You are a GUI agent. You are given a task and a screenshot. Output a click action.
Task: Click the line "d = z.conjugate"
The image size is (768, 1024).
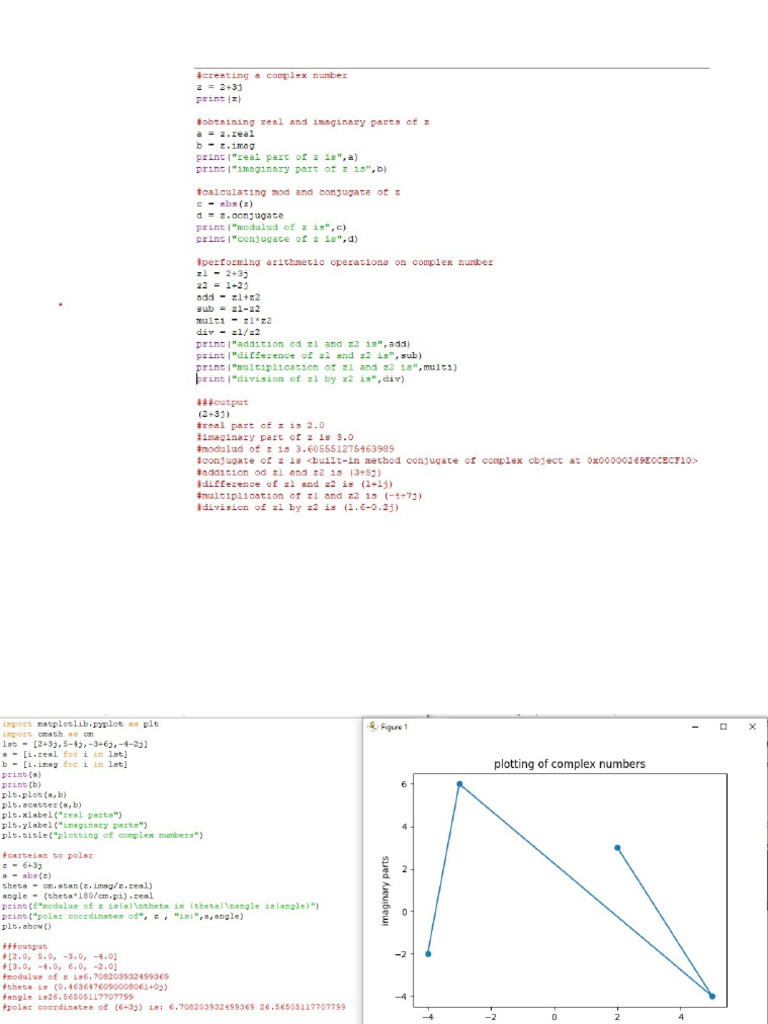coord(240,216)
